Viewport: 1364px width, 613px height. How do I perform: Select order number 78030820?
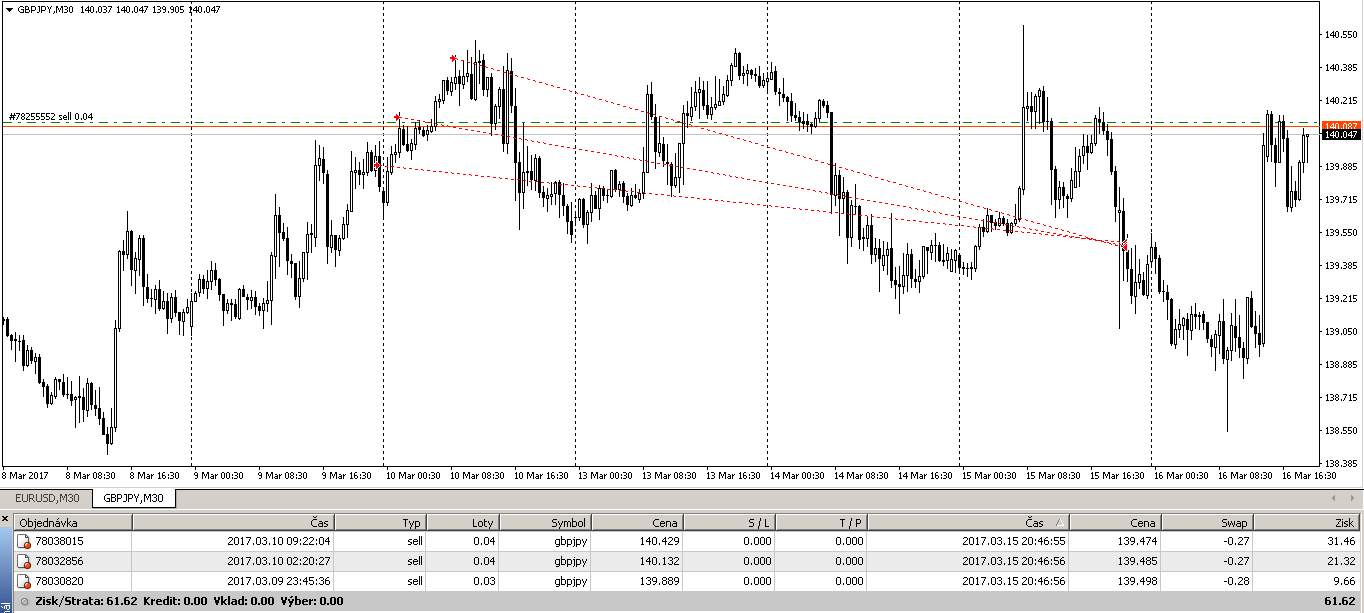(59, 580)
